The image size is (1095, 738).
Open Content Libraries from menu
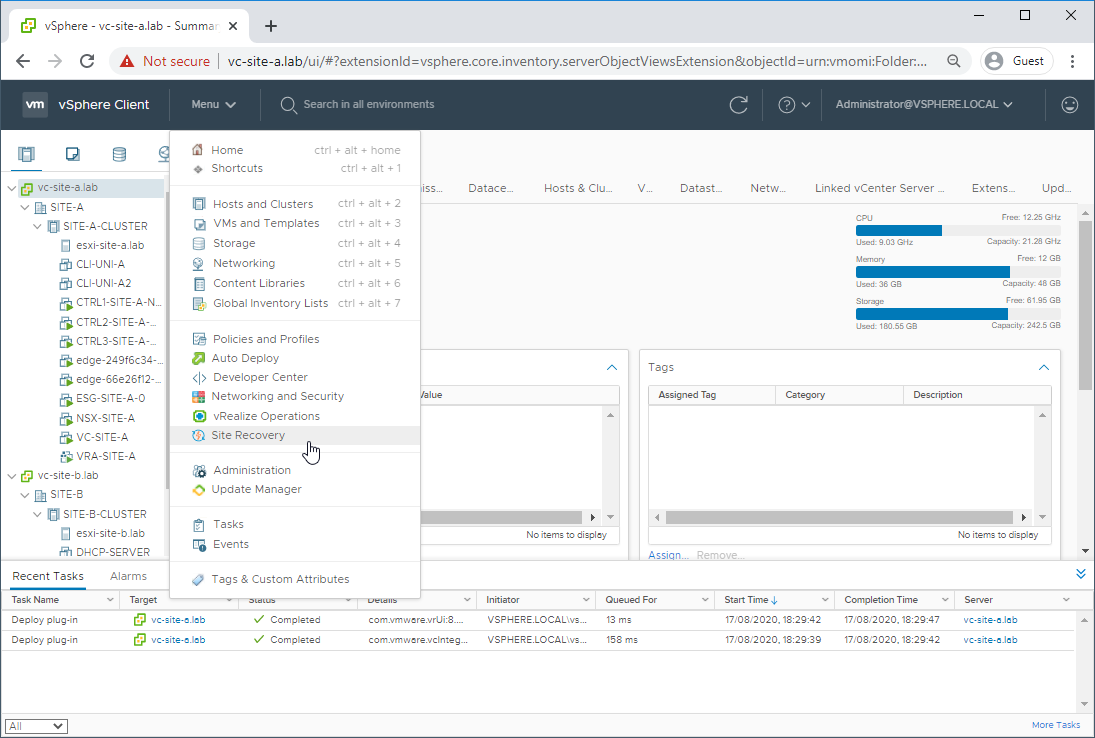(x=295, y=283)
